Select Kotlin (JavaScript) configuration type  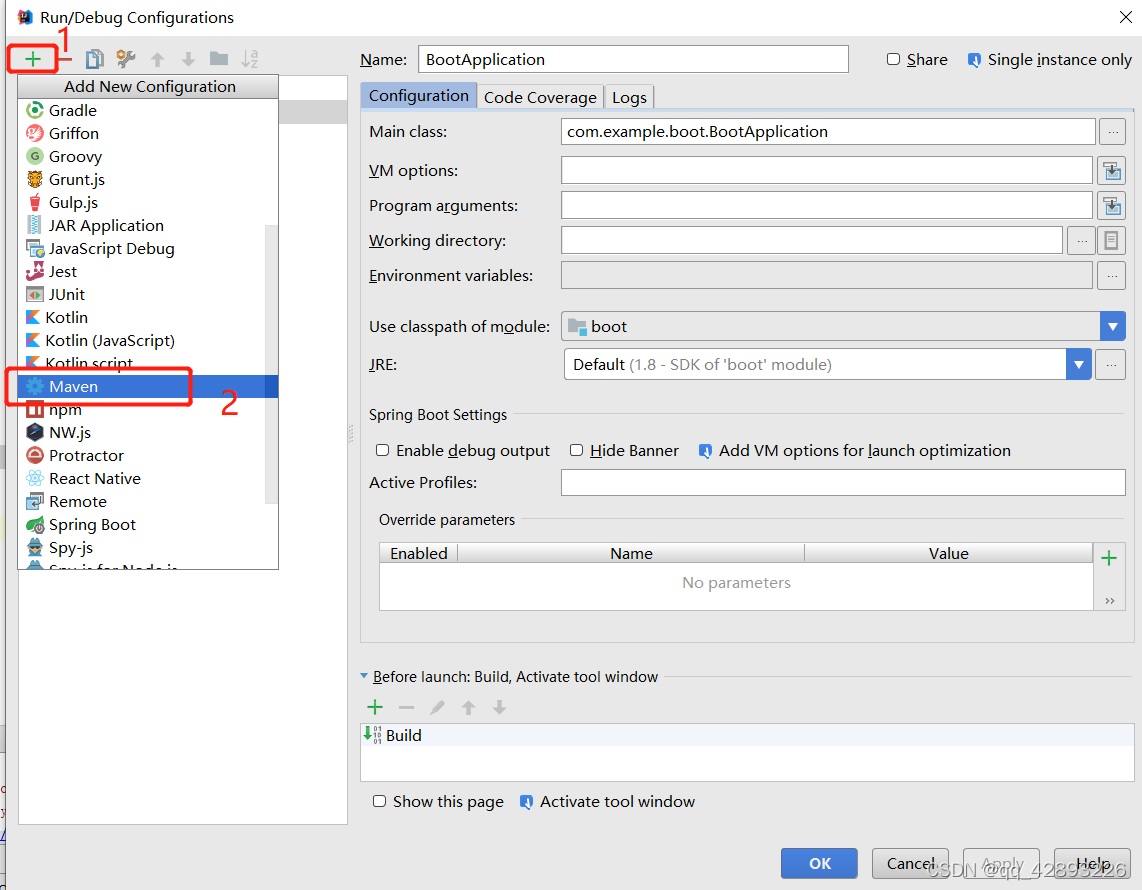[148, 340]
